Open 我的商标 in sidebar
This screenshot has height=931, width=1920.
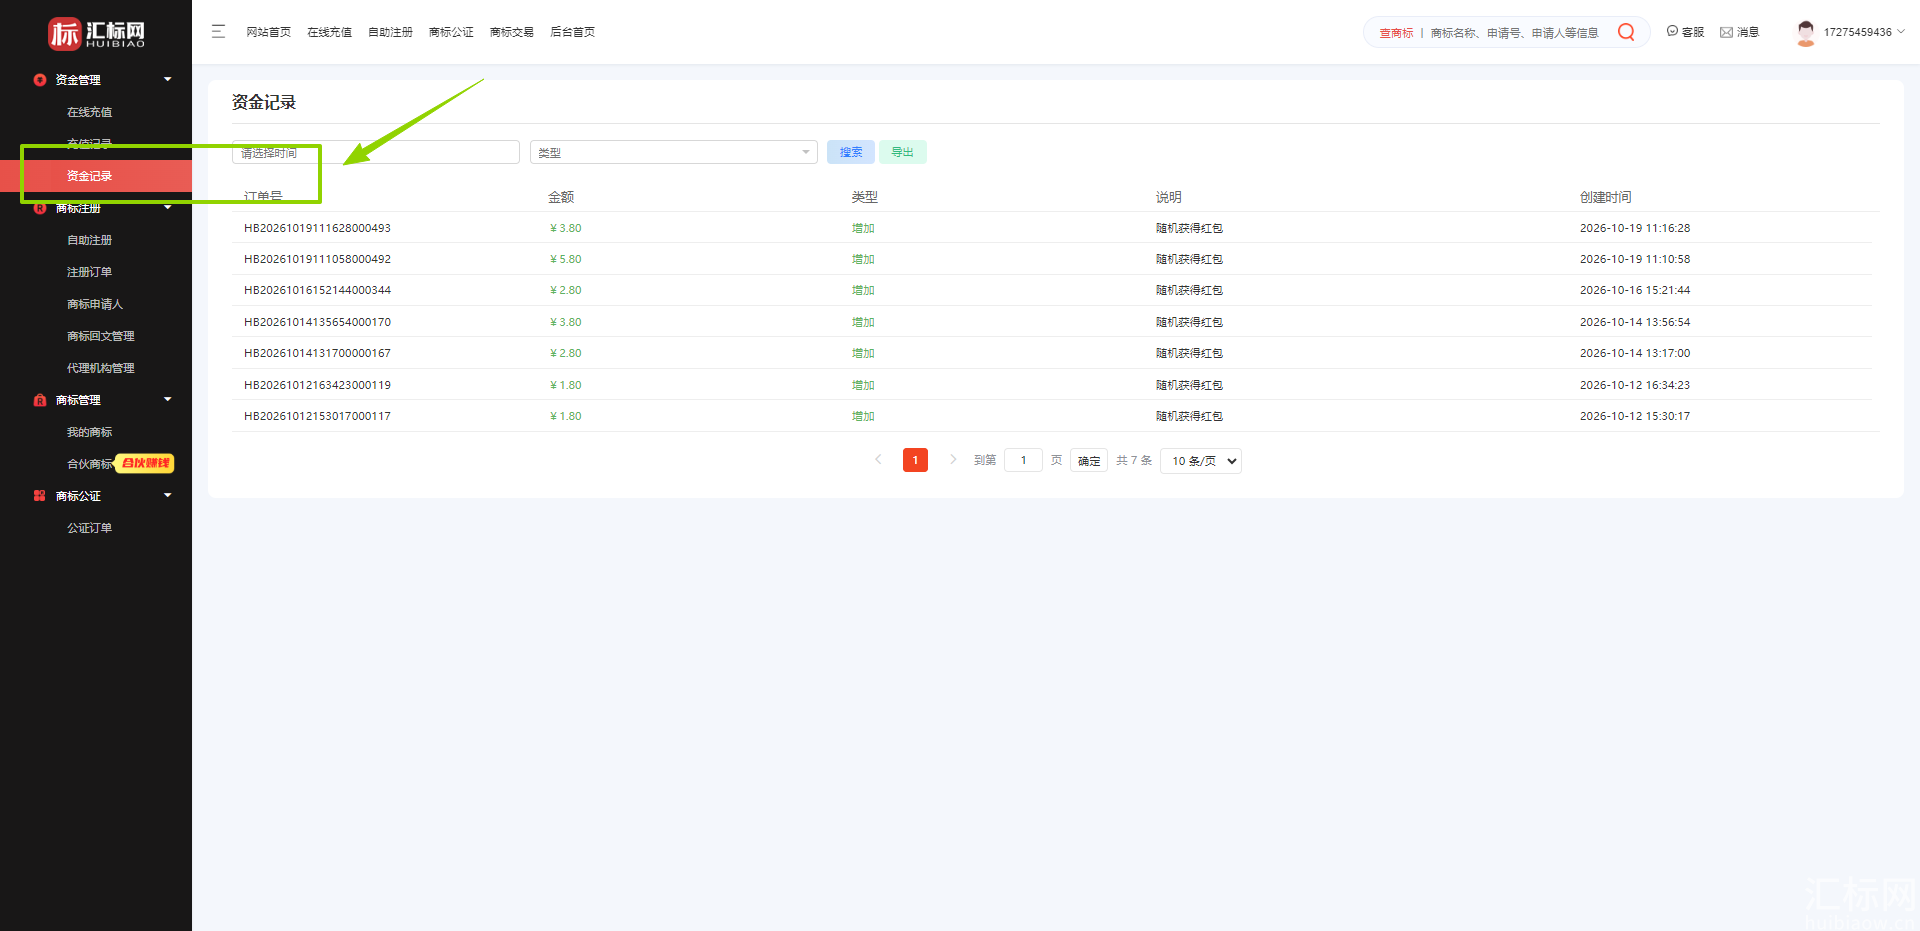pyautogui.click(x=90, y=432)
